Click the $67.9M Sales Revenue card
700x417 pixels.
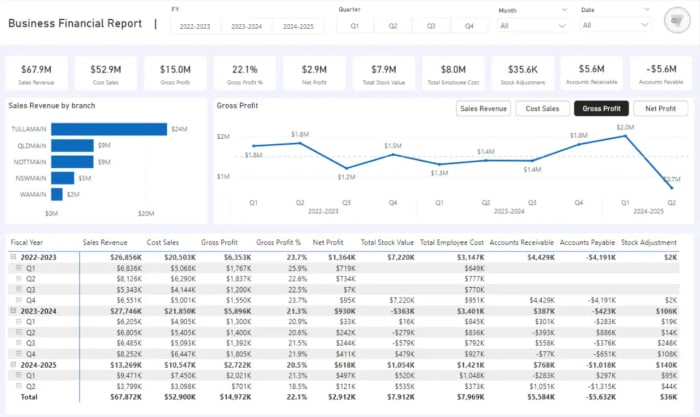pos(36,74)
